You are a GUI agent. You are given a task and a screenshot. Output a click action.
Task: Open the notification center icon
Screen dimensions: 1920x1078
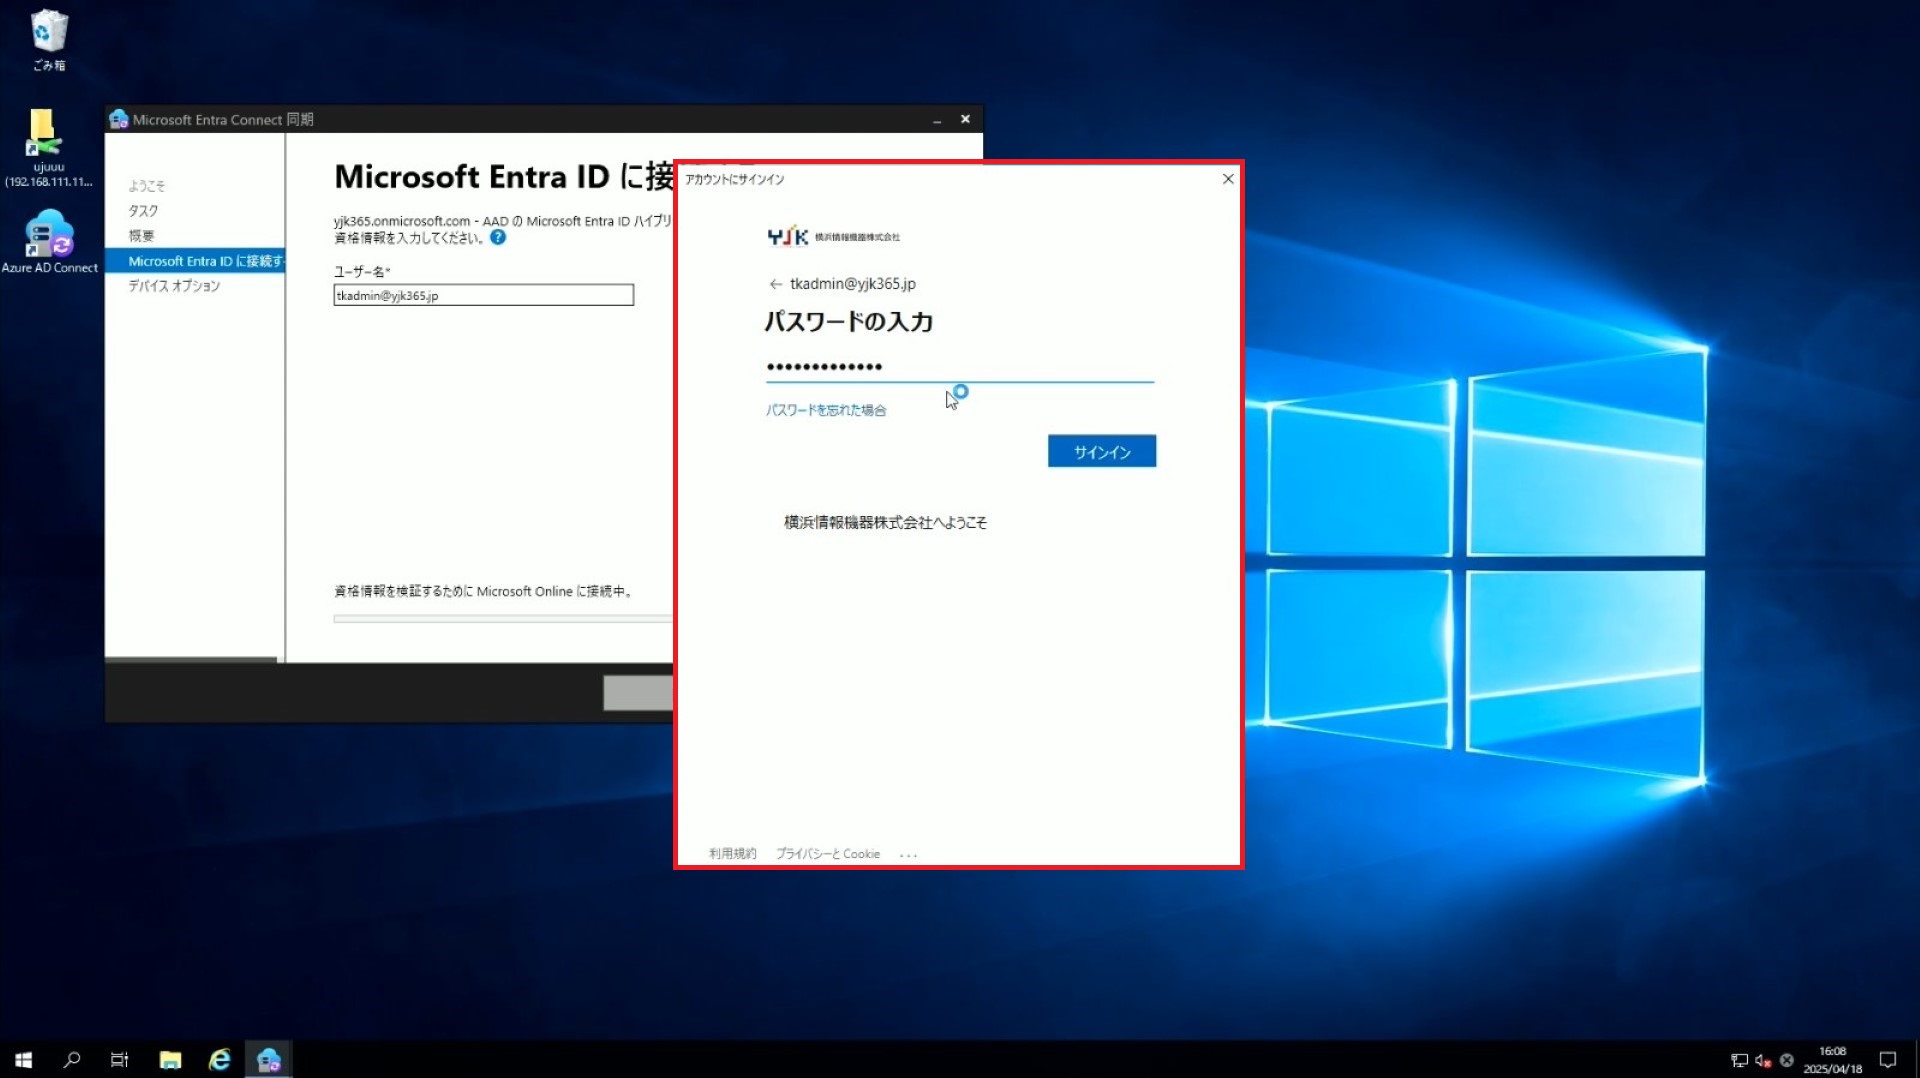(x=1888, y=1060)
